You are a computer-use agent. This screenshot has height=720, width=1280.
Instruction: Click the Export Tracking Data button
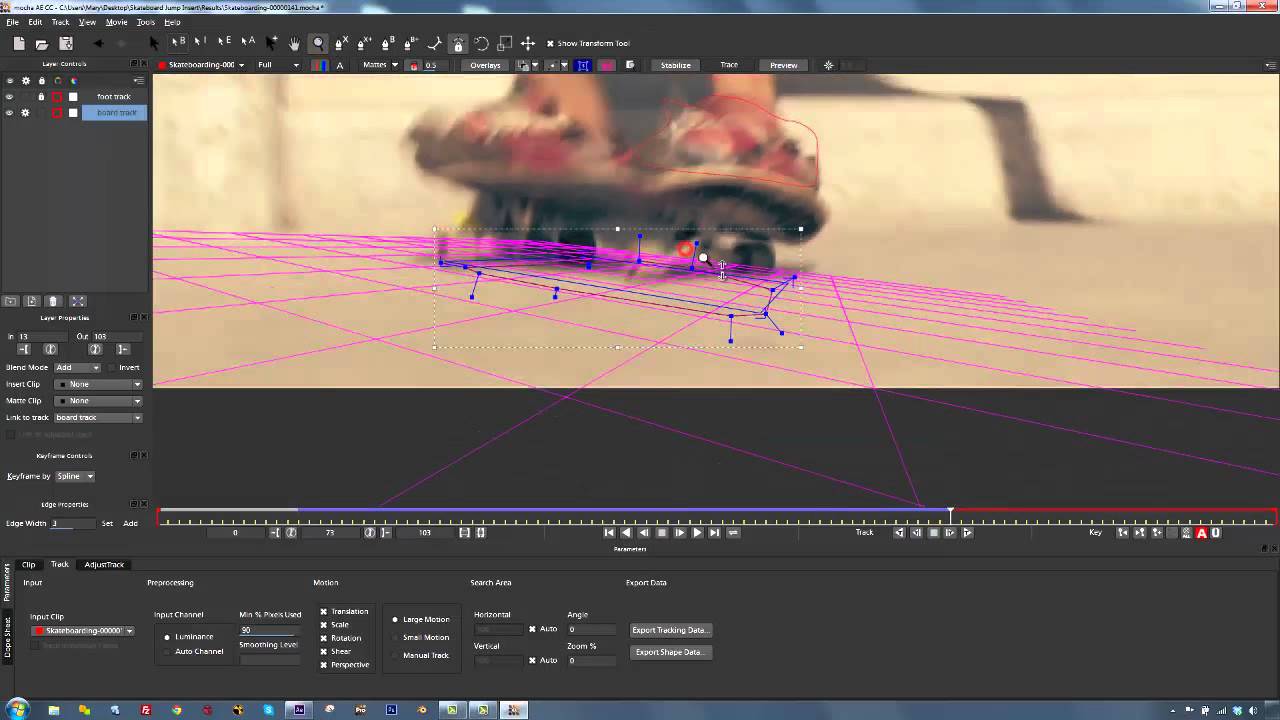(670, 630)
